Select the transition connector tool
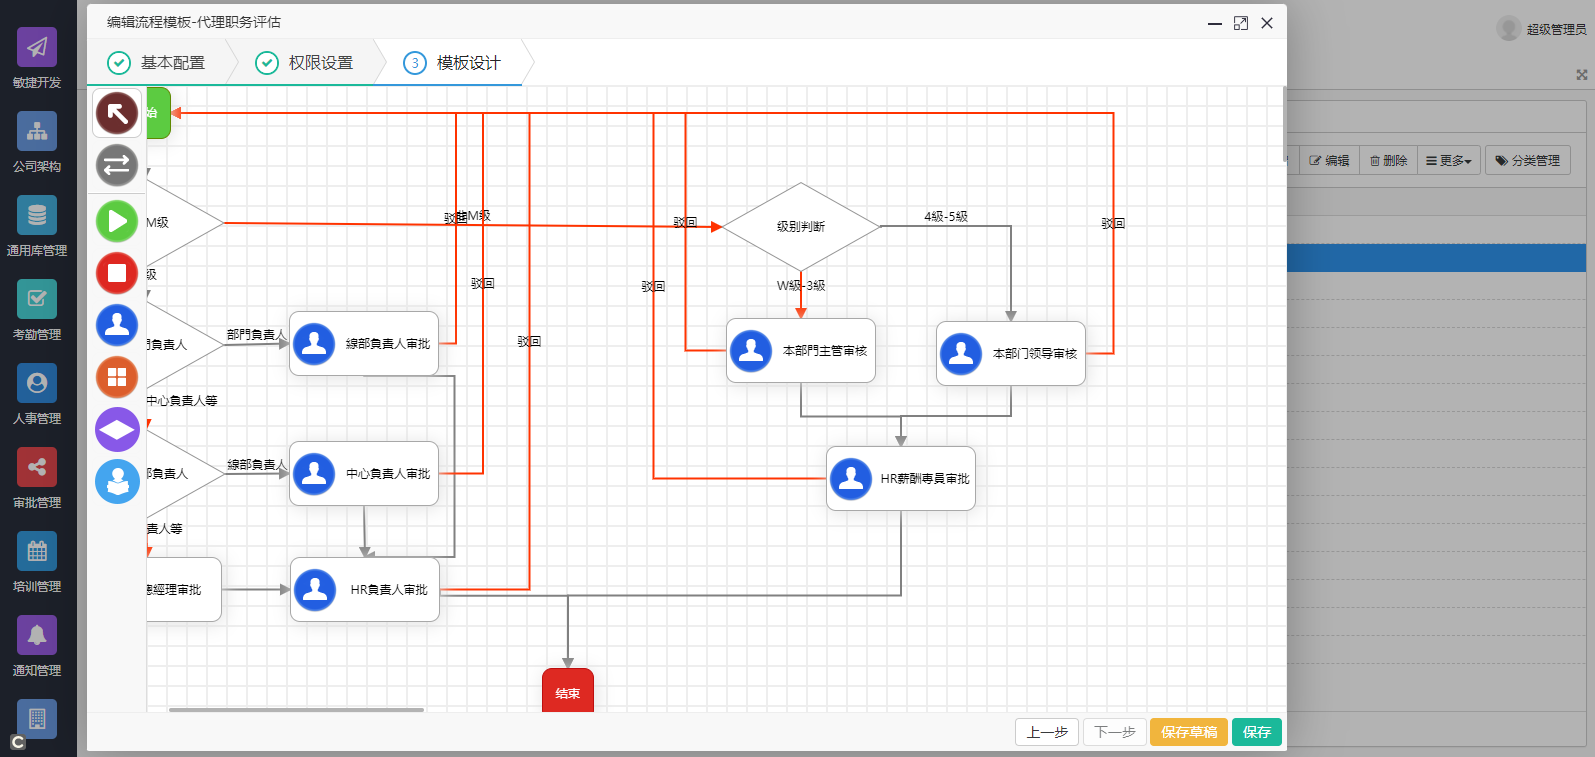This screenshot has width=1595, height=757. 117,165
